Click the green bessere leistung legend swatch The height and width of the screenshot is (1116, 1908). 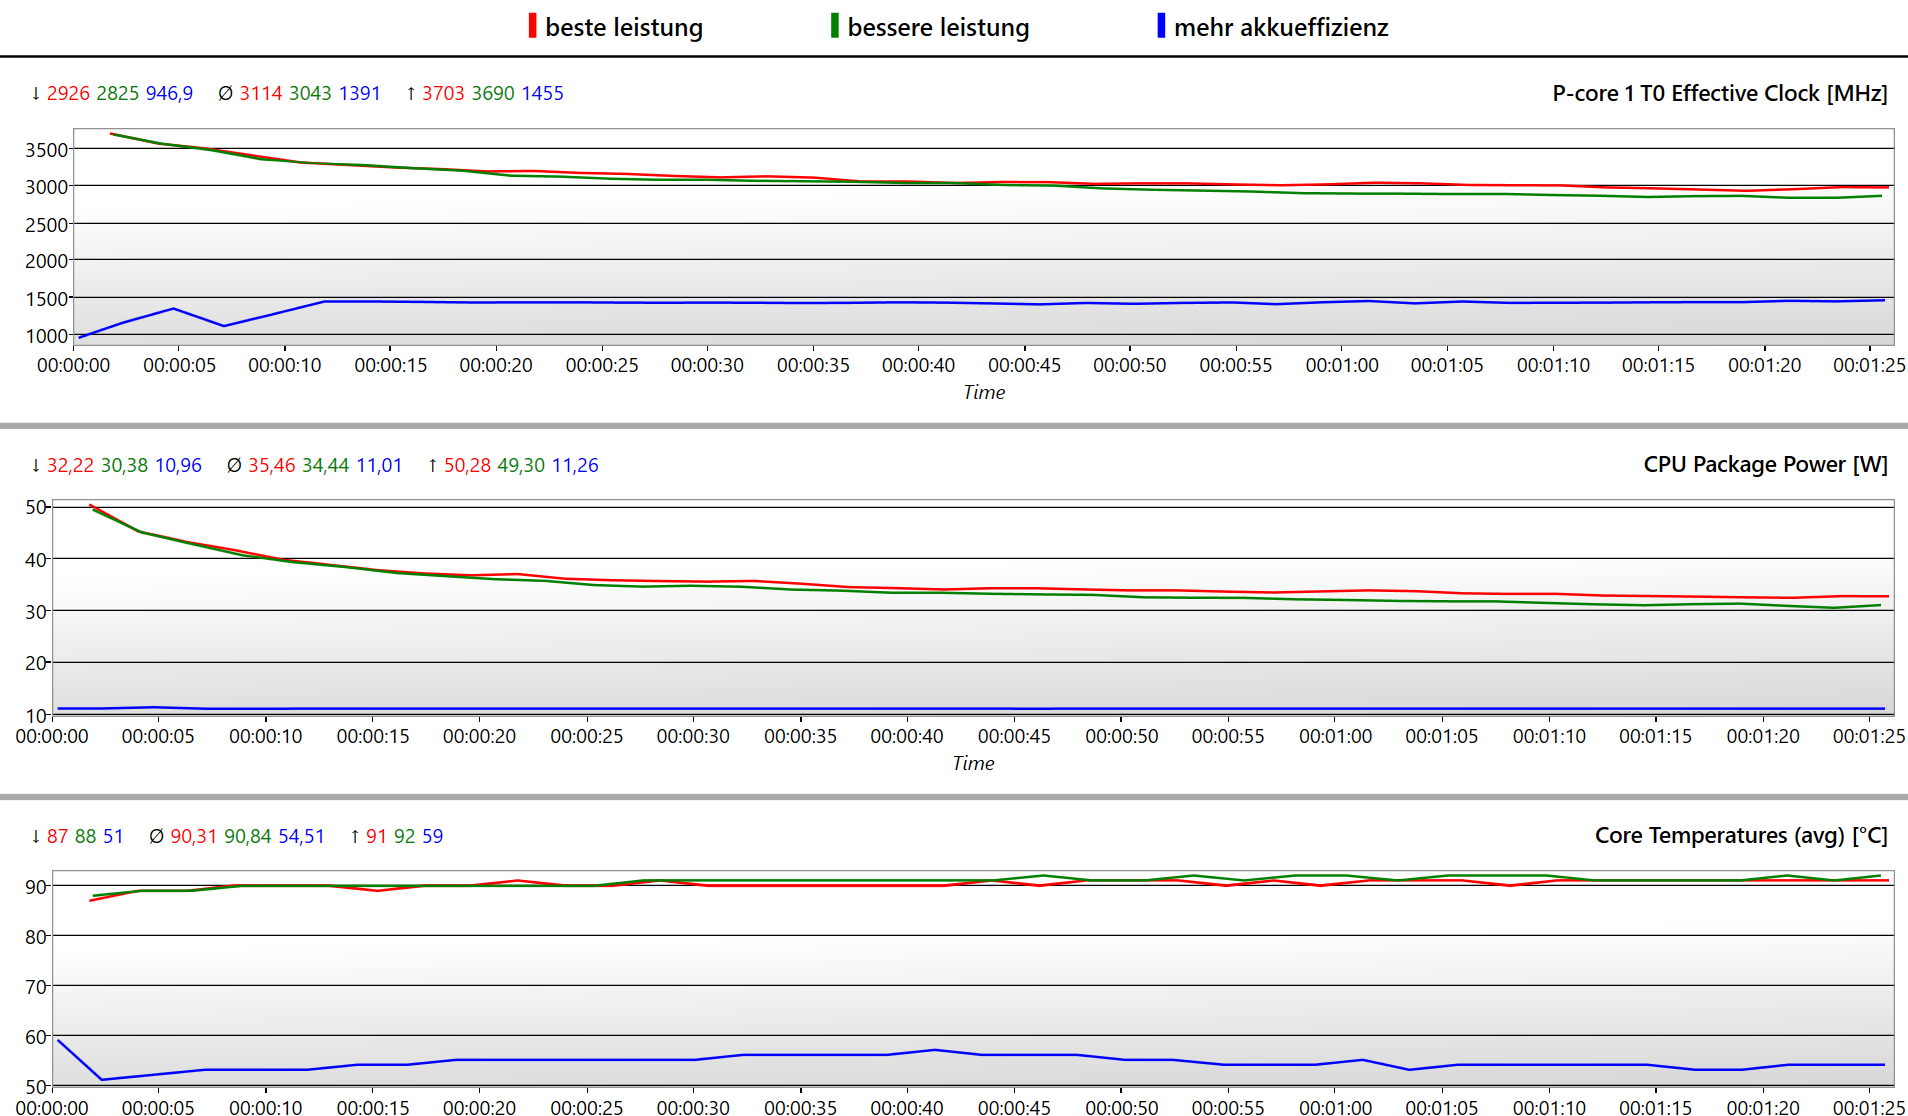coord(834,26)
